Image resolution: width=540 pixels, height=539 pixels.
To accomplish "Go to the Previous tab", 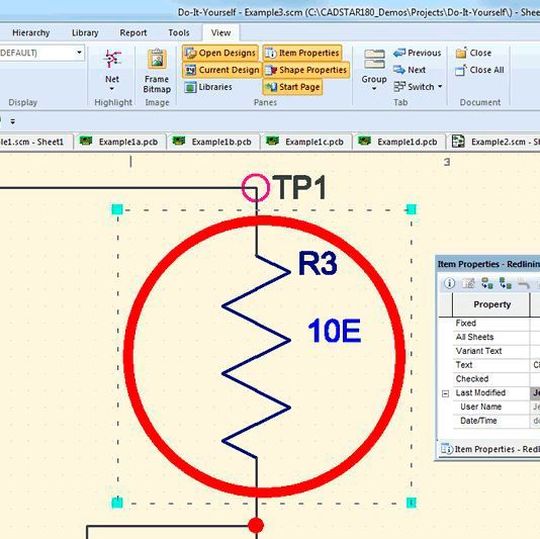I will (417, 53).
